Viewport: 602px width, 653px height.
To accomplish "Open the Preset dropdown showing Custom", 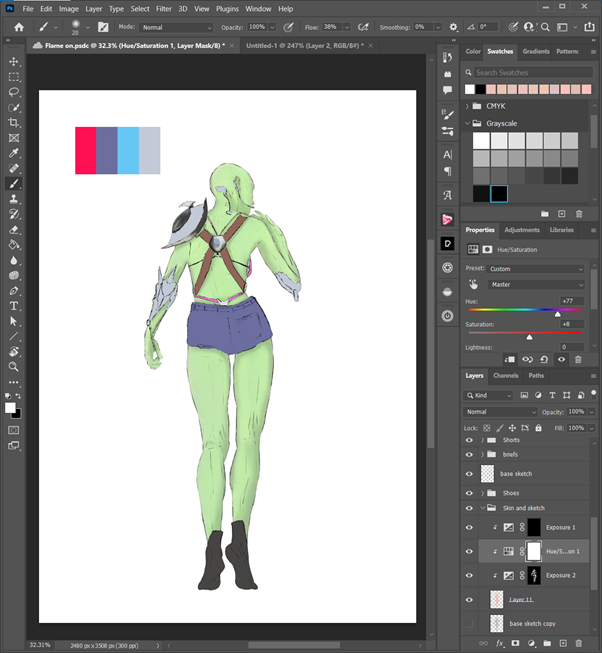I will [537, 269].
